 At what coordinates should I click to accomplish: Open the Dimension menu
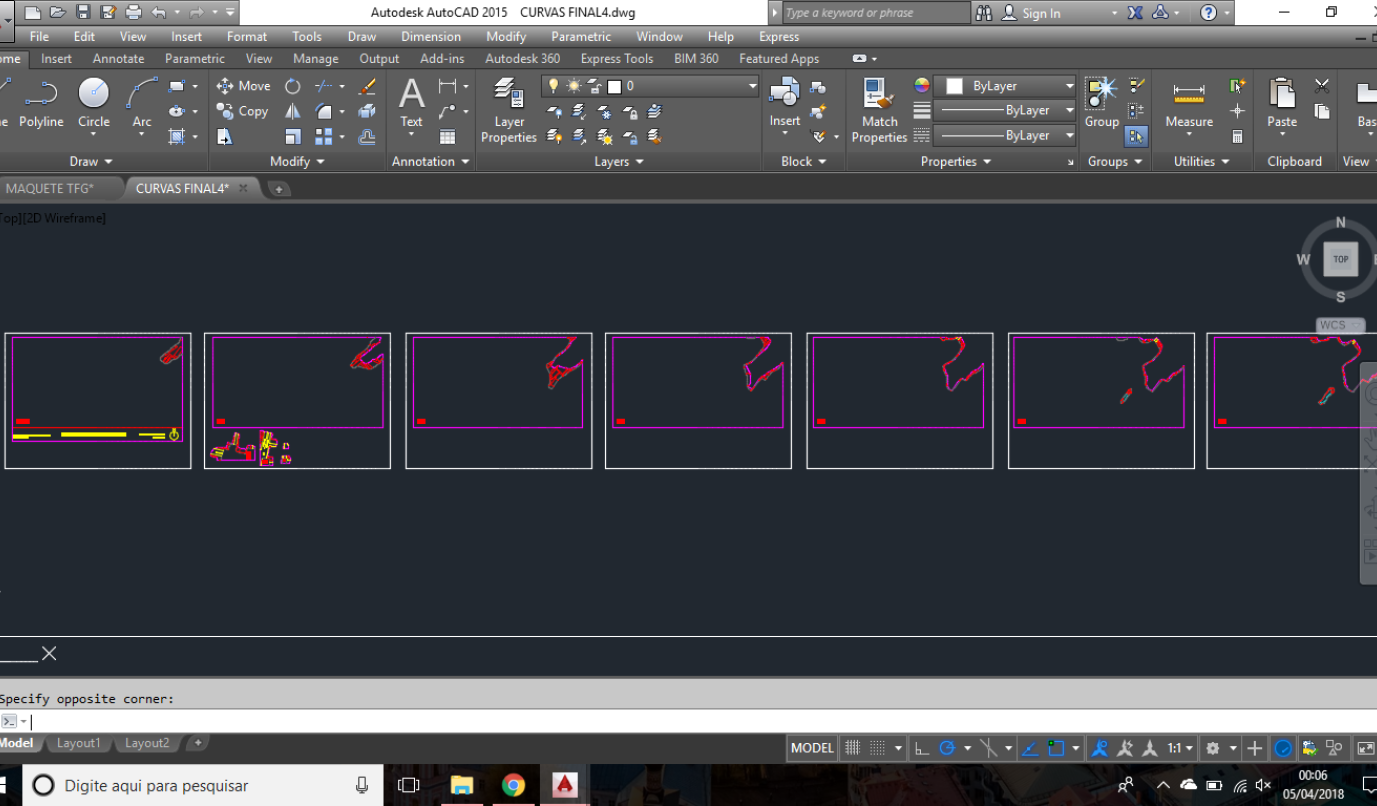(x=431, y=36)
